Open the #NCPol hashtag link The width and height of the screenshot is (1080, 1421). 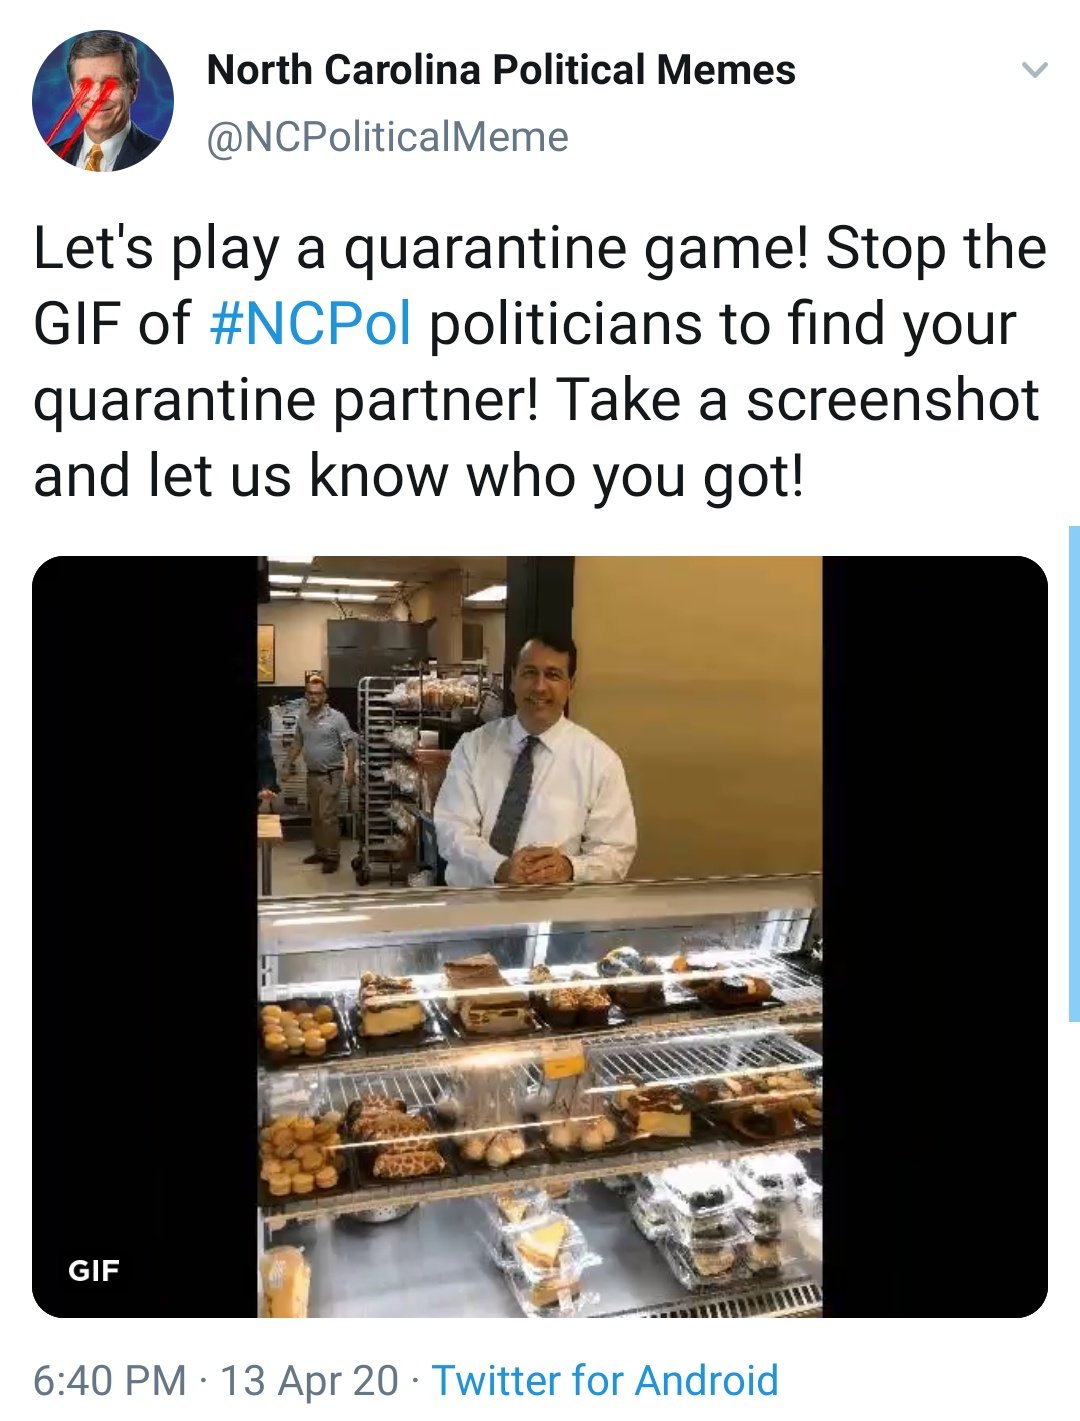pos(312,324)
